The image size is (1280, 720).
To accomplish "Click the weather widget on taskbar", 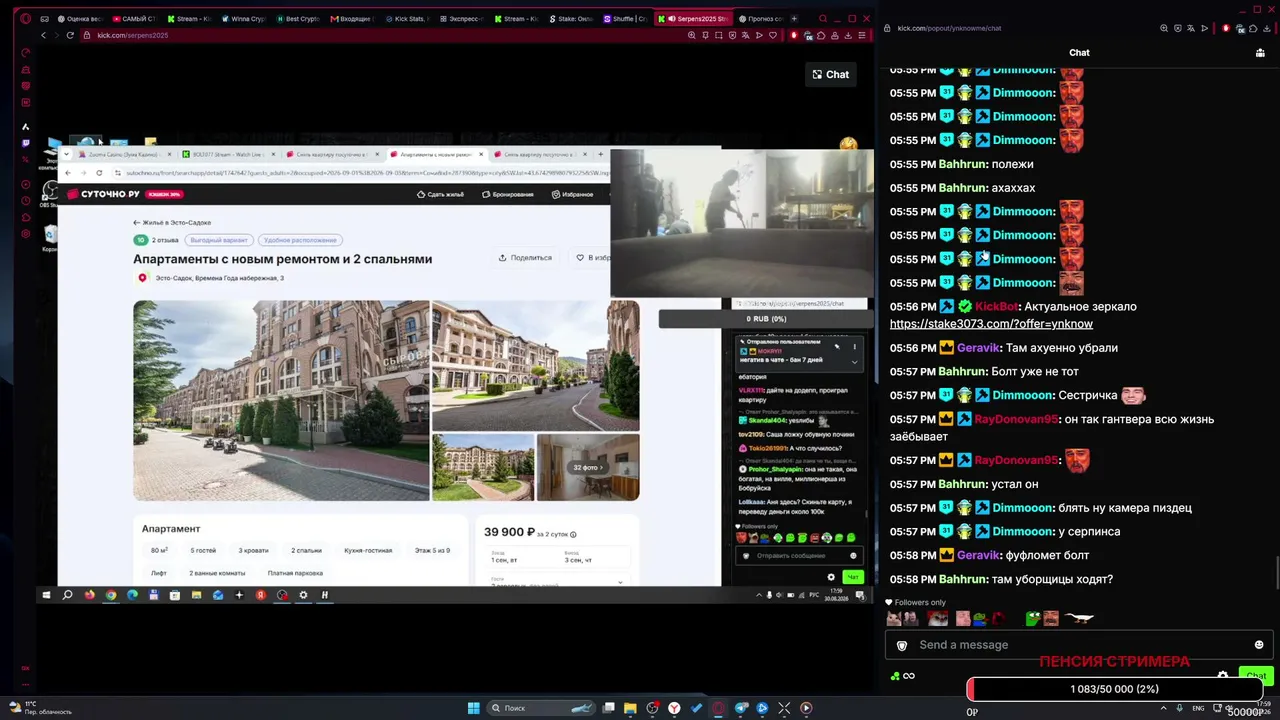I will pyautogui.click(x=40, y=708).
